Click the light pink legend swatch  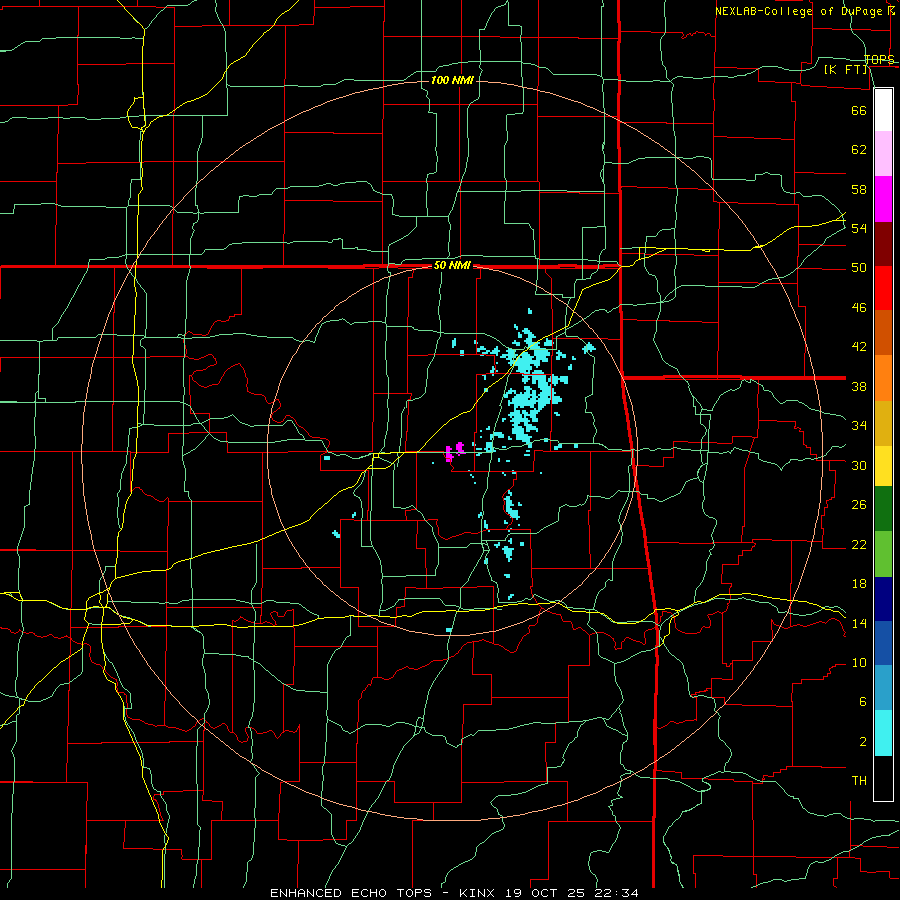[883, 154]
